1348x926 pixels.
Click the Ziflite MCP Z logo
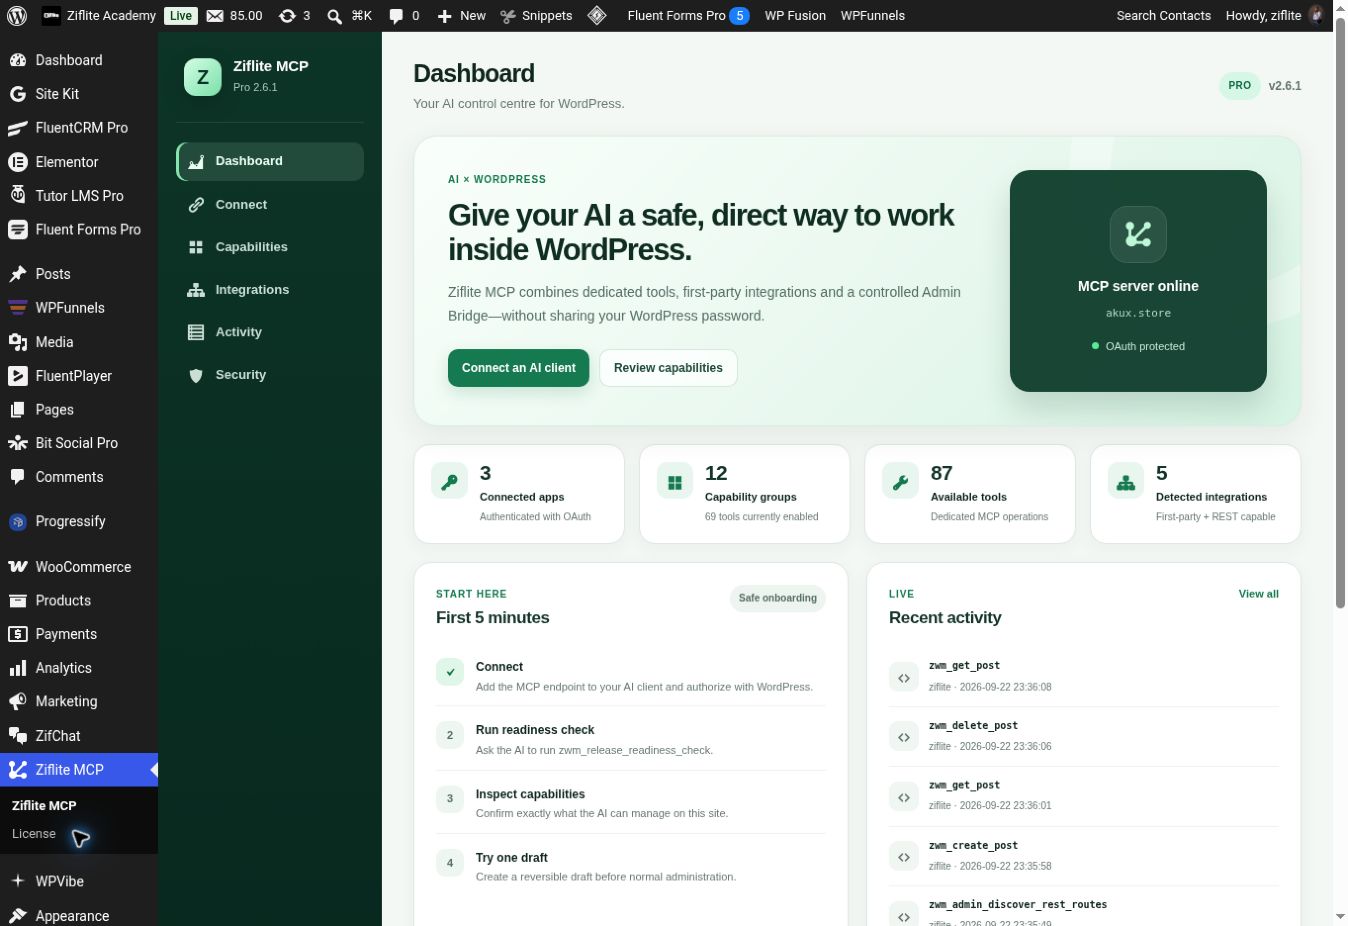tap(203, 77)
